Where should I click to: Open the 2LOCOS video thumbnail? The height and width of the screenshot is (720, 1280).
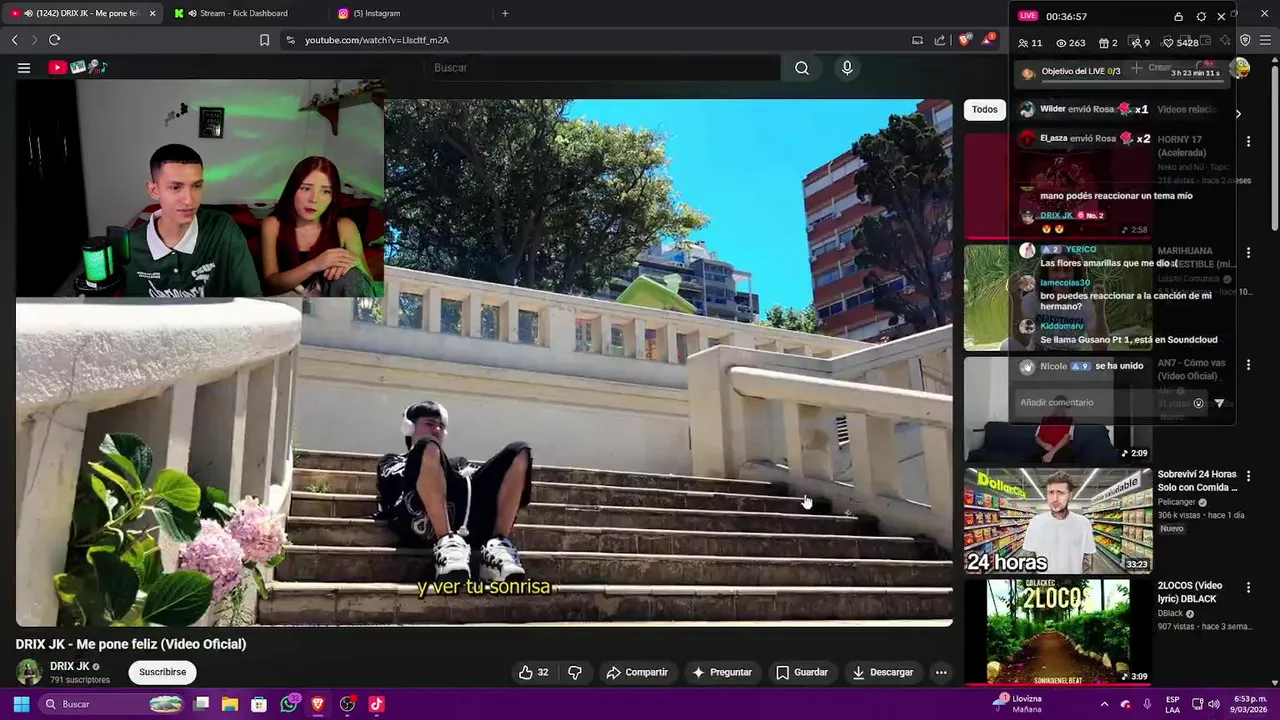tap(1058, 632)
